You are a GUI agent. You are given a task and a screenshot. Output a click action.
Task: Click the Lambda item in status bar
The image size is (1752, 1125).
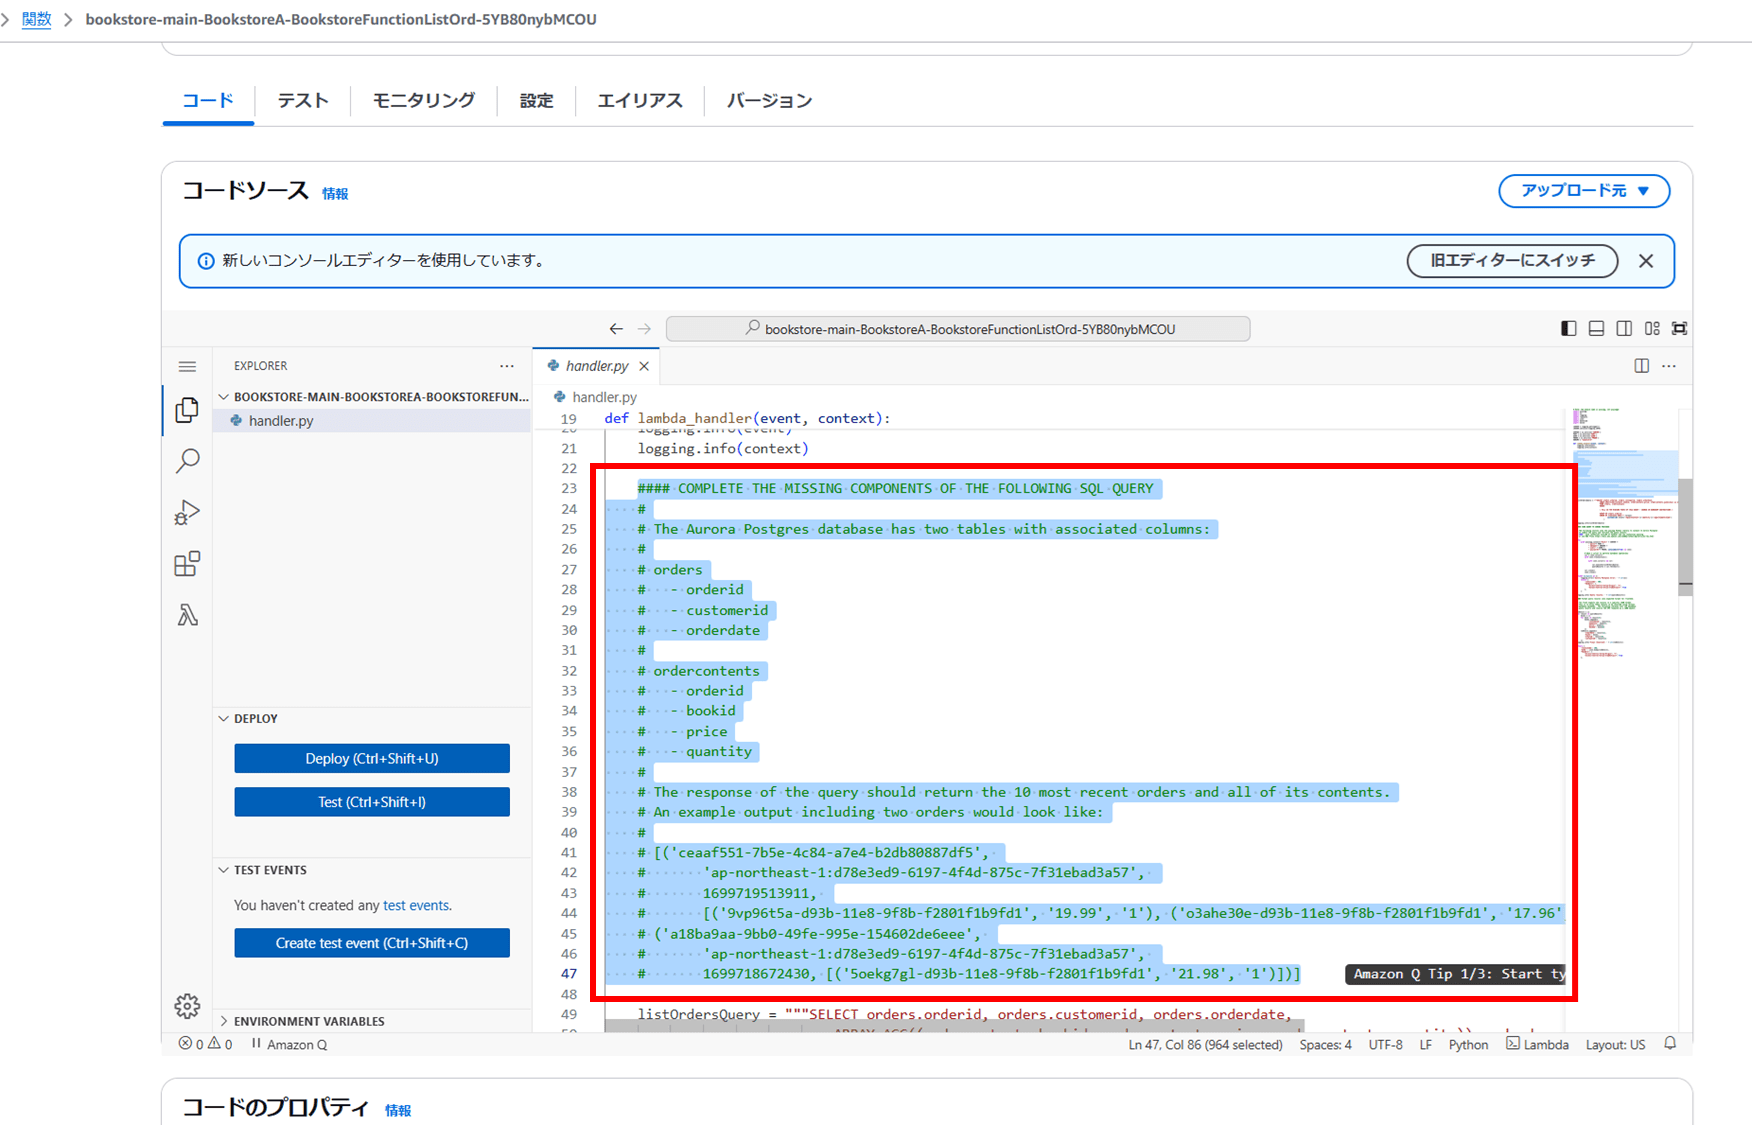click(x=1537, y=1044)
